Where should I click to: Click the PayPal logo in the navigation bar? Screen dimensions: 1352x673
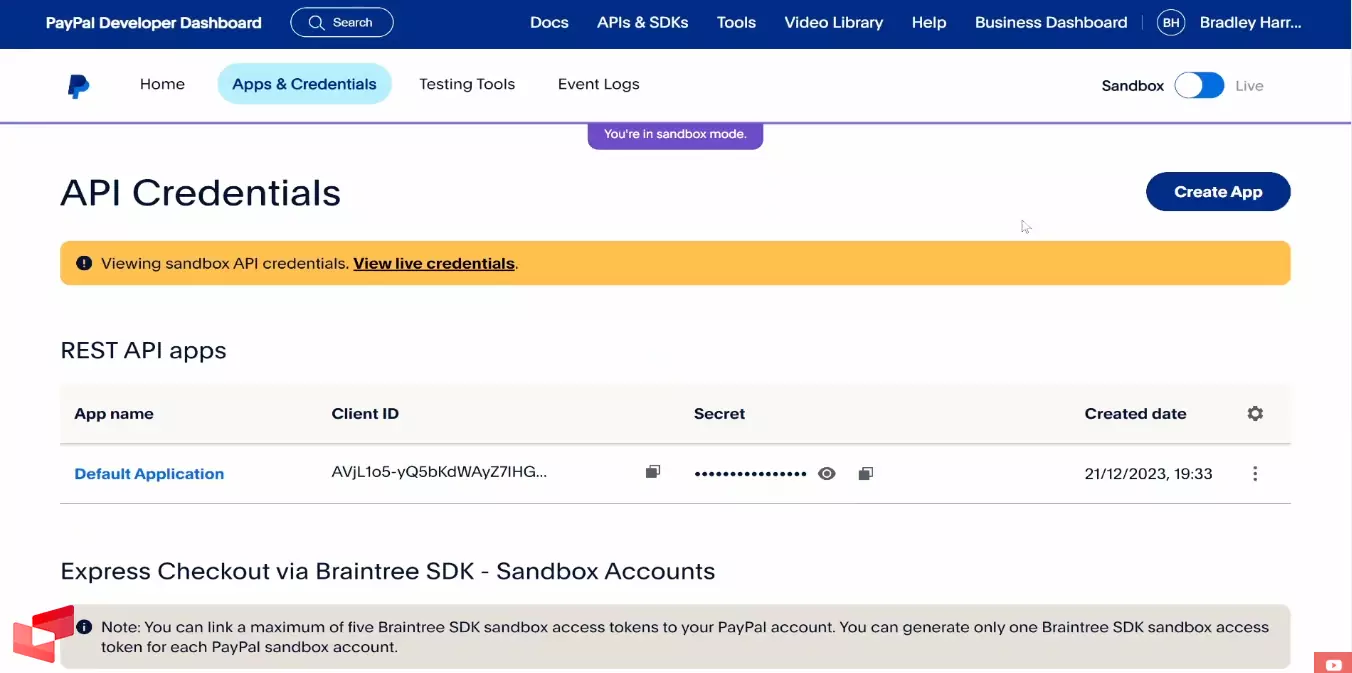(79, 85)
